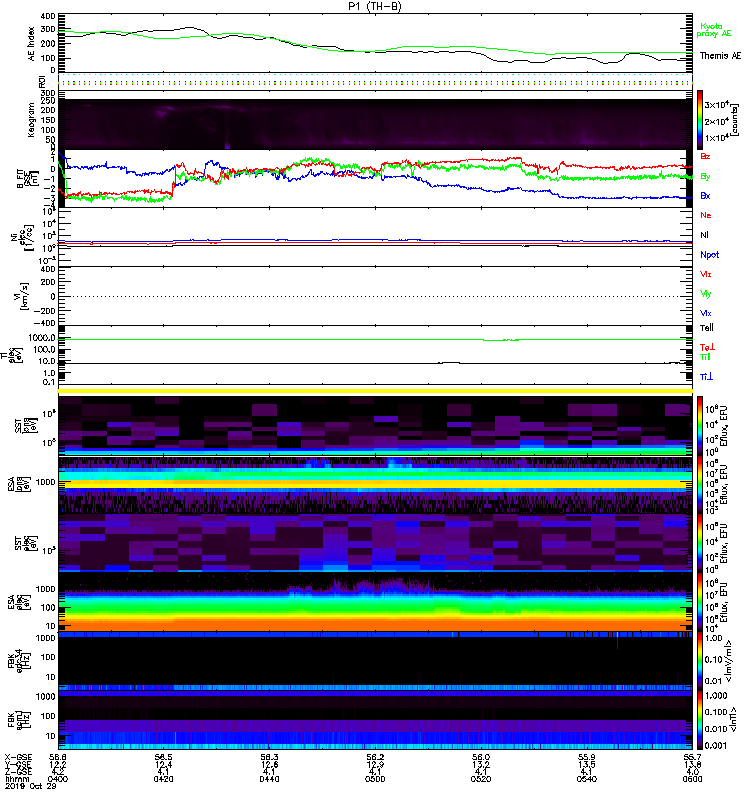Click the ESA ions Eflux color bar
This screenshot has width=750, height=800.
701,485
